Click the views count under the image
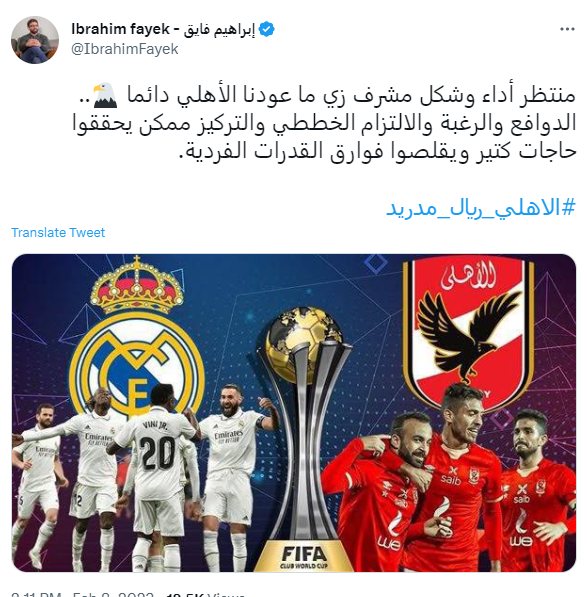This screenshot has height=597, width=587. [206, 594]
